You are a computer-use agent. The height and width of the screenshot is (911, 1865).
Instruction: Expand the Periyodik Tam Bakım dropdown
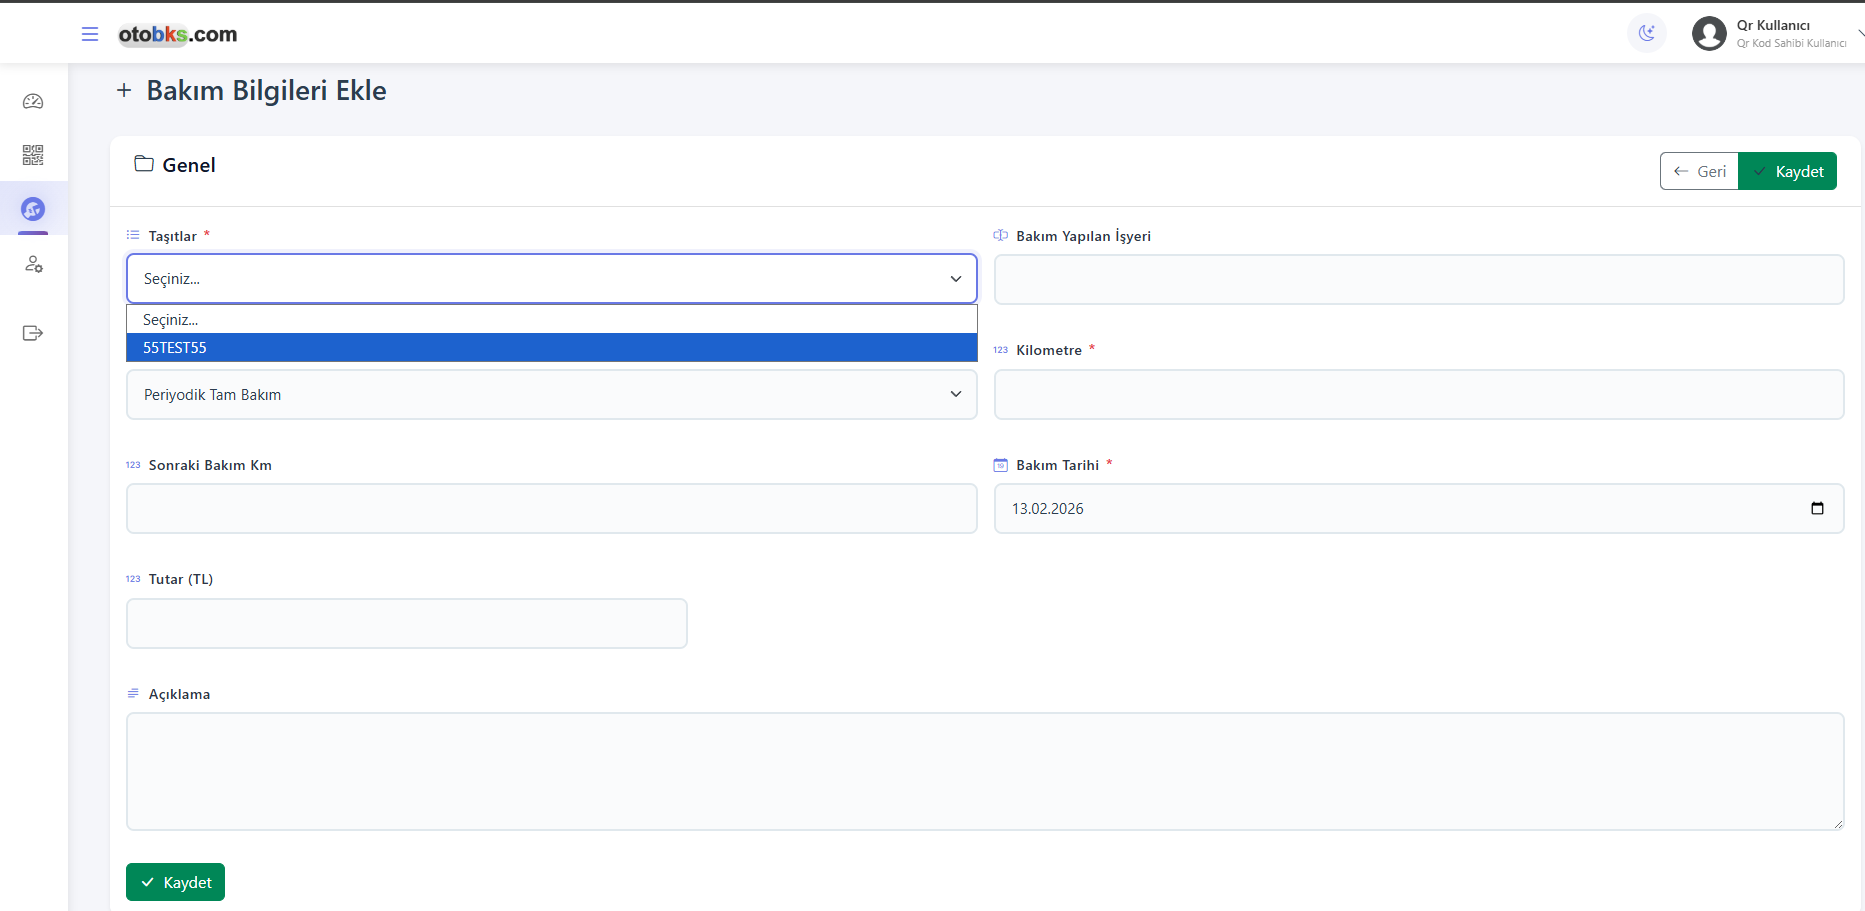coord(551,395)
